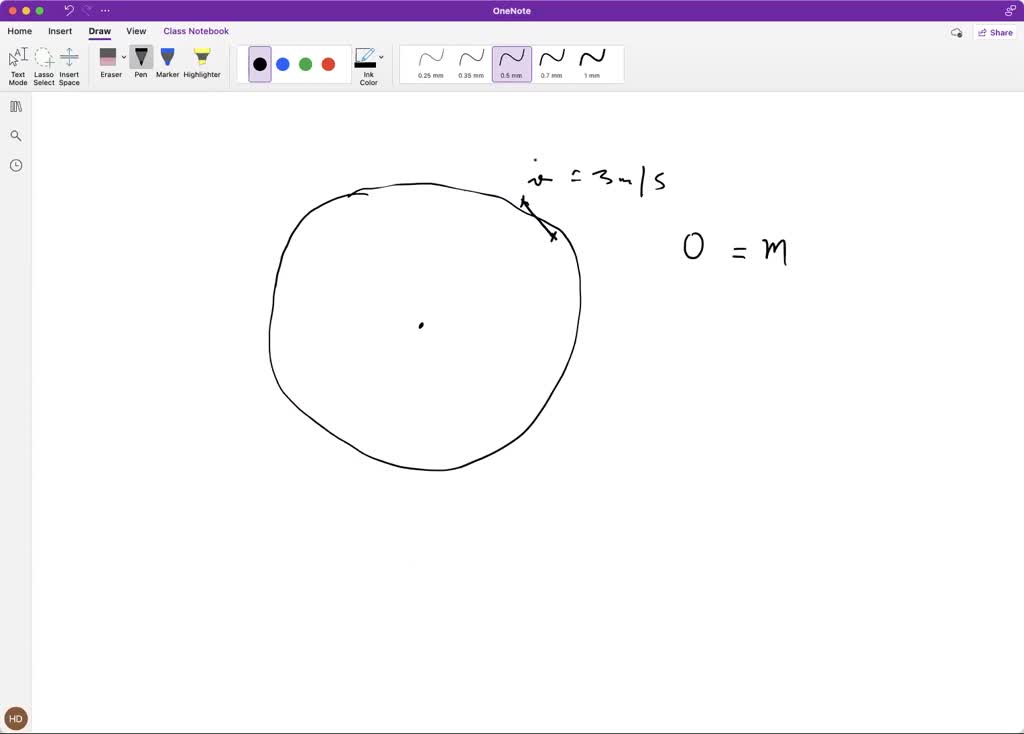Open the Lasso Select tool
Image resolution: width=1024 pixels, height=734 pixels.
43,64
